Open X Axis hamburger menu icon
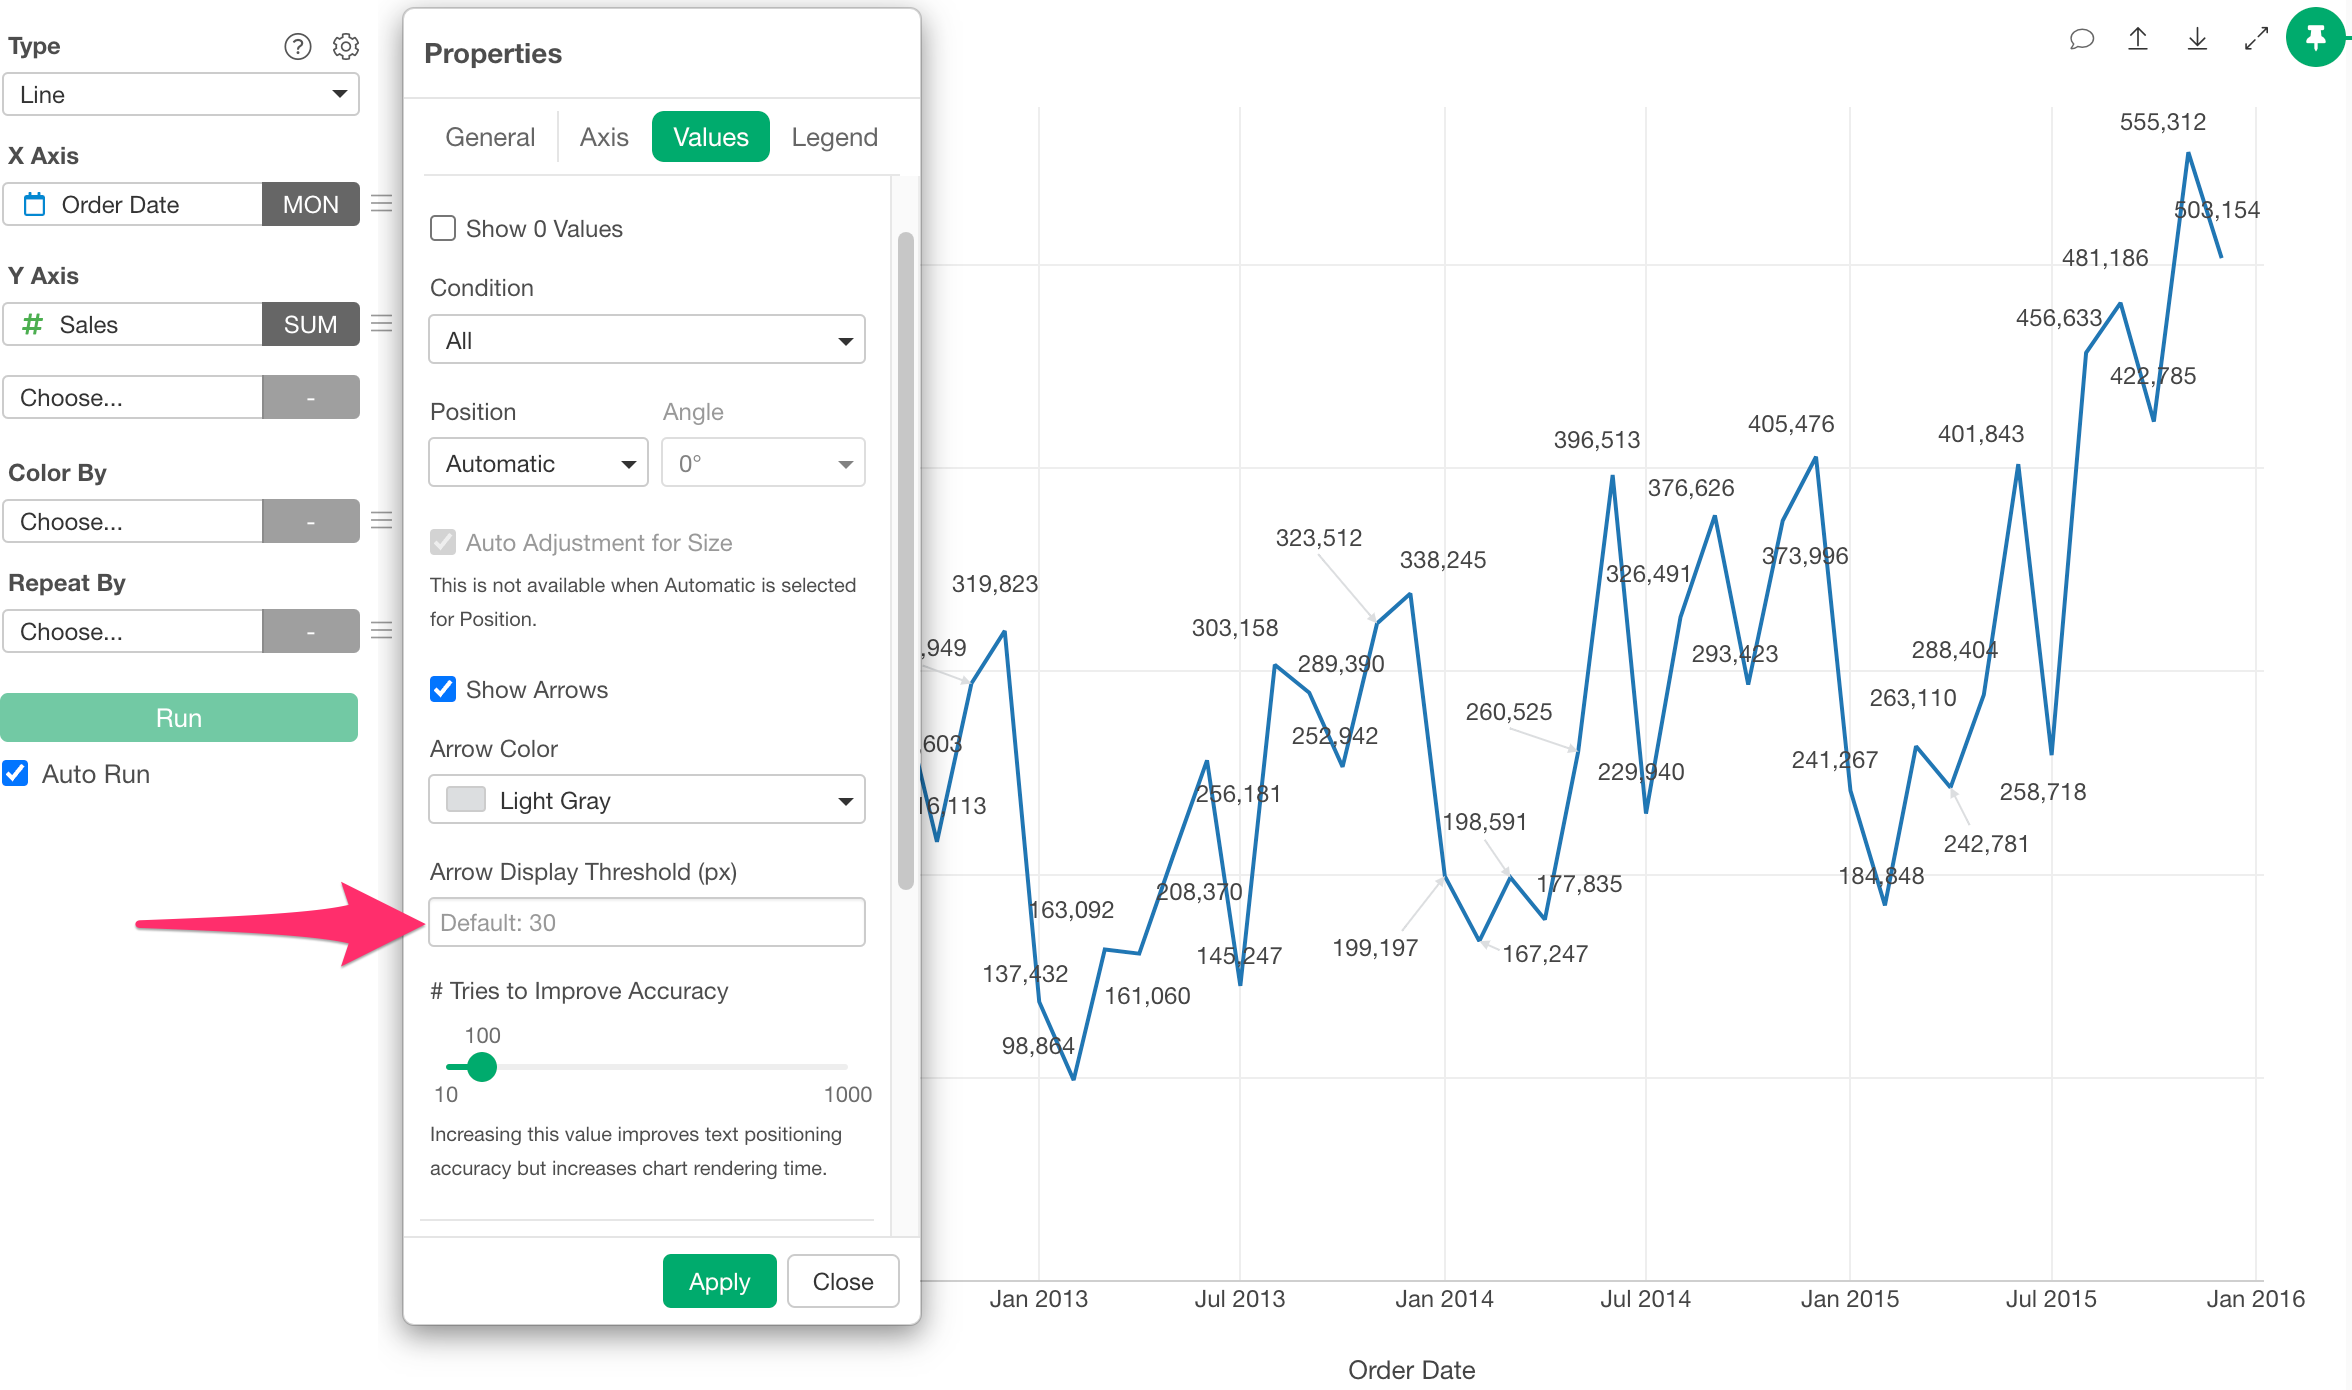Viewport: 2352px width, 1390px height. coord(381,204)
